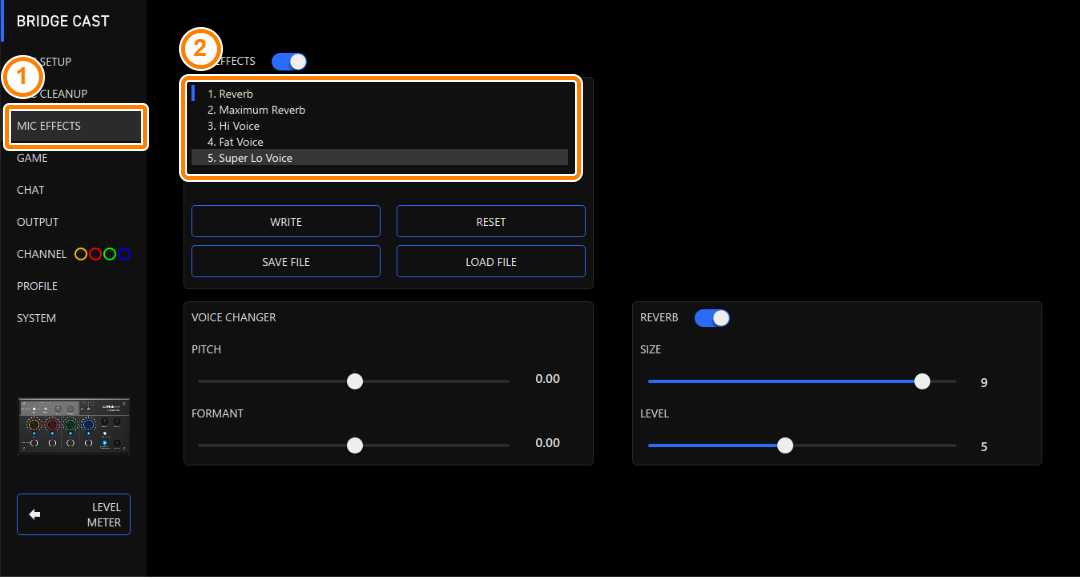Open the GAME menu
1082x580 pixels.
pos(32,158)
